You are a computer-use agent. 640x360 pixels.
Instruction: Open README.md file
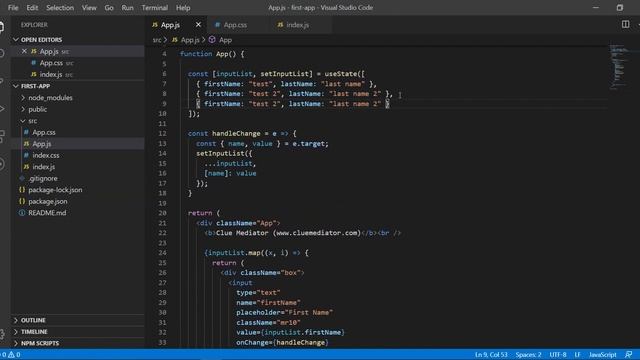coord(47,213)
